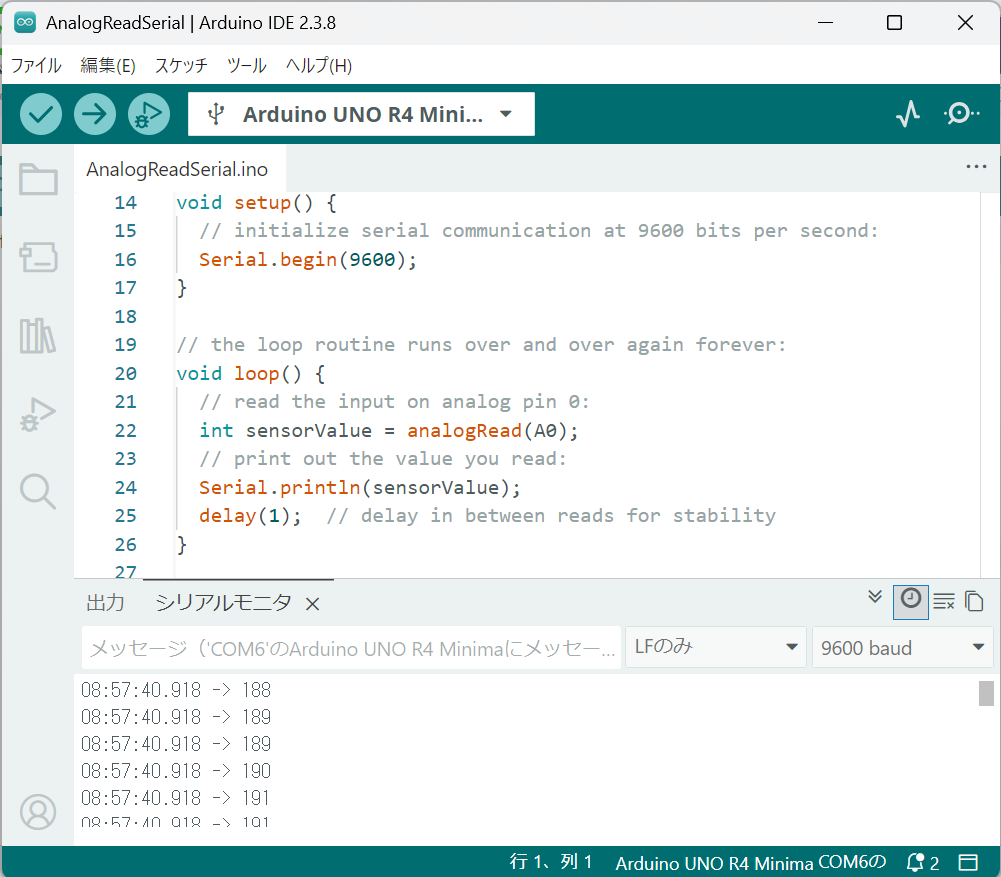The width and height of the screenshot is (1001, 877).
Task: Open the Sketchbook folder sidebar icon
Action: pos(38,180)
